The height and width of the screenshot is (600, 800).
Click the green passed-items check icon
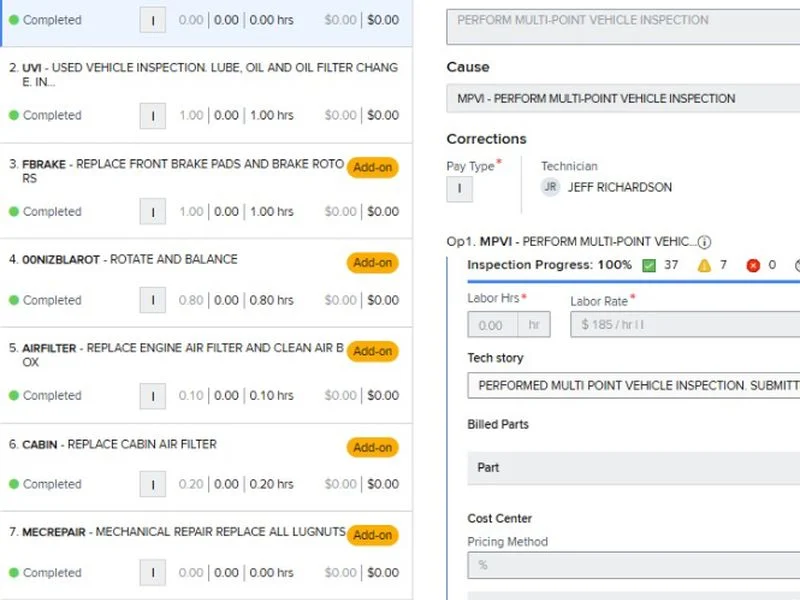click(x=648, y=265)
